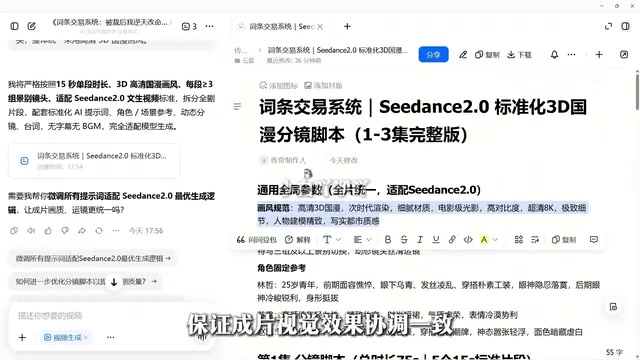Like the reply with thumbs up
The width and height of the screenshot is (640, 360).
point(48,231)
